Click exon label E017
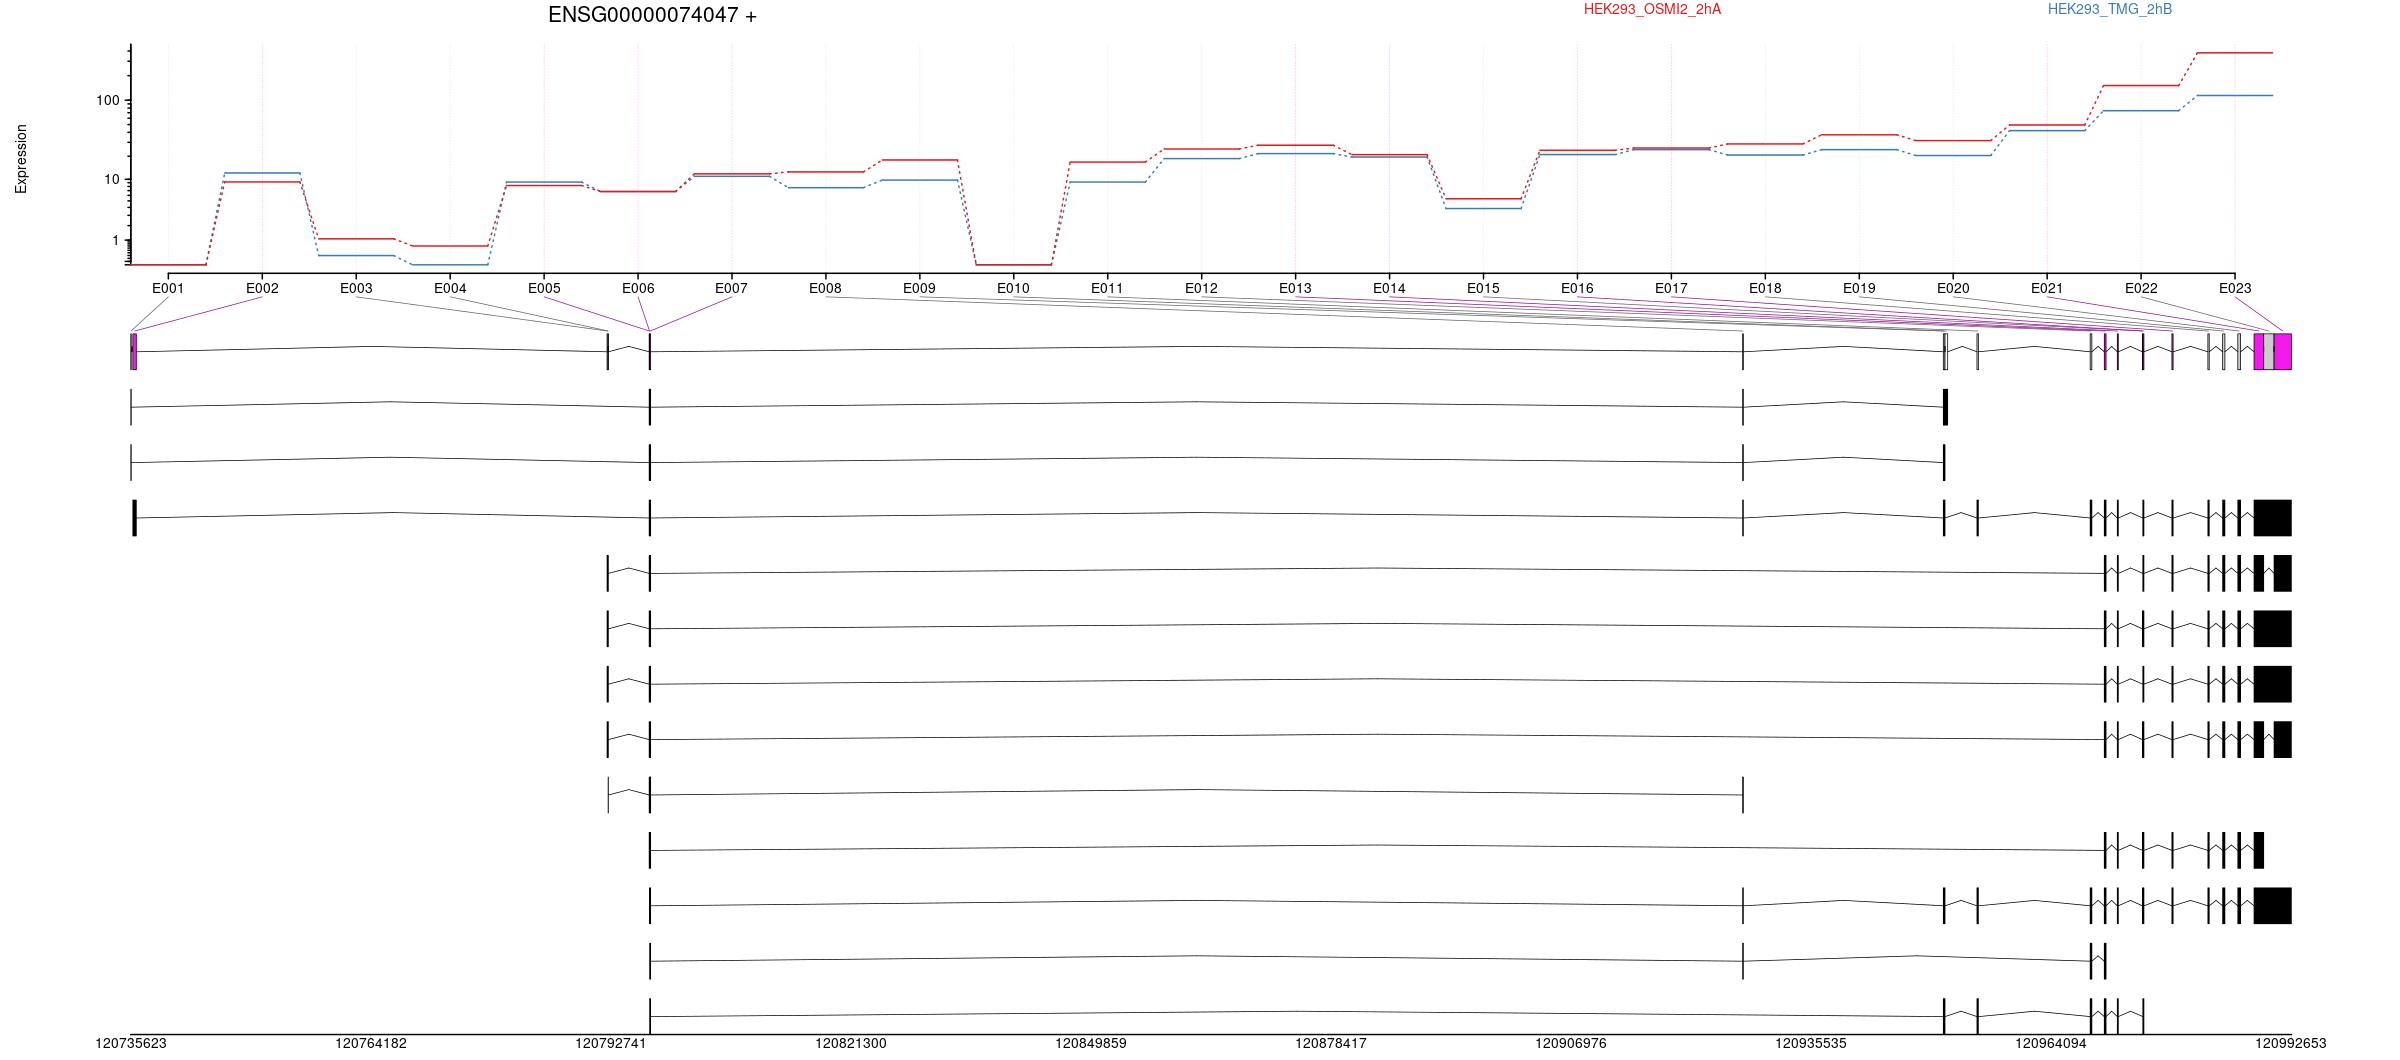The height and width of the screenshot is (1060, 2400). click(1671, 288)
